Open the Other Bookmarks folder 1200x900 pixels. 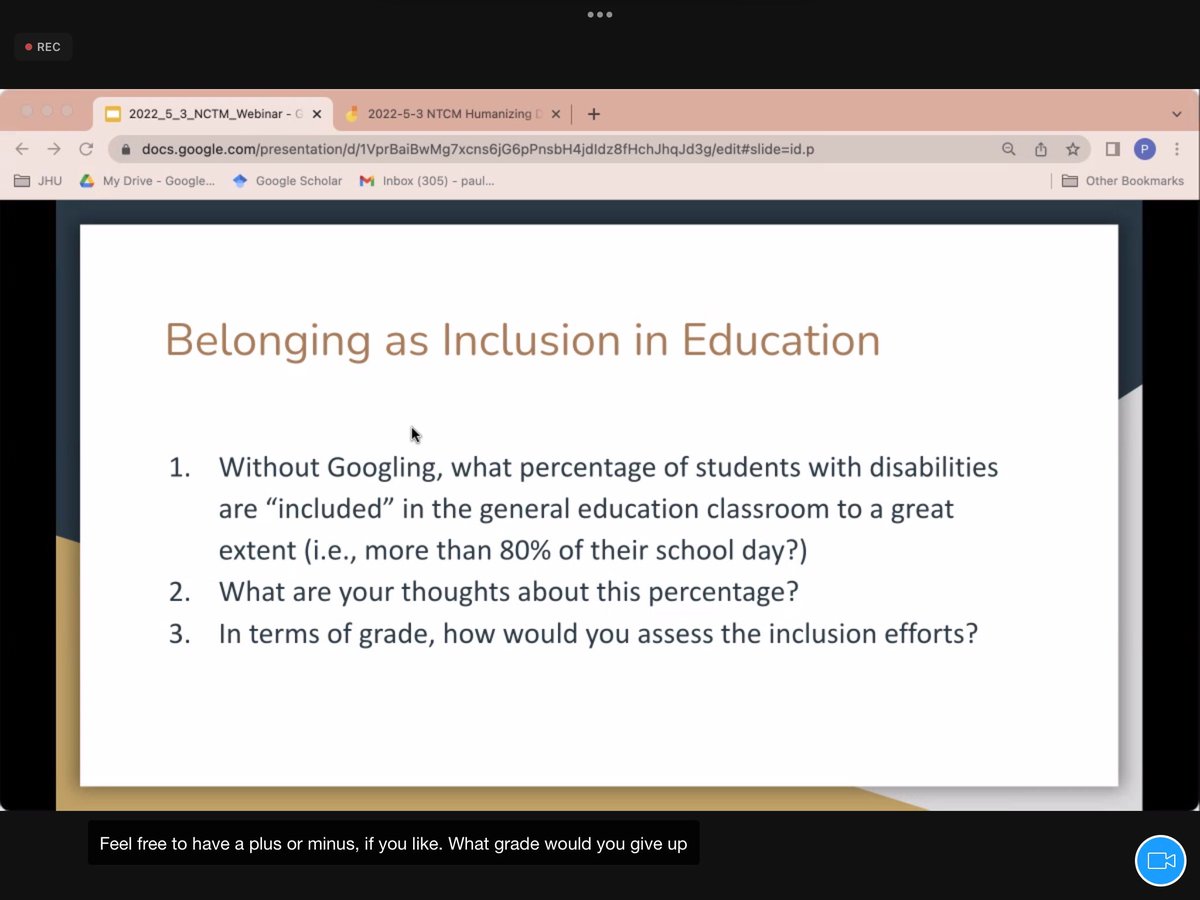click(x=1123, y=181)
